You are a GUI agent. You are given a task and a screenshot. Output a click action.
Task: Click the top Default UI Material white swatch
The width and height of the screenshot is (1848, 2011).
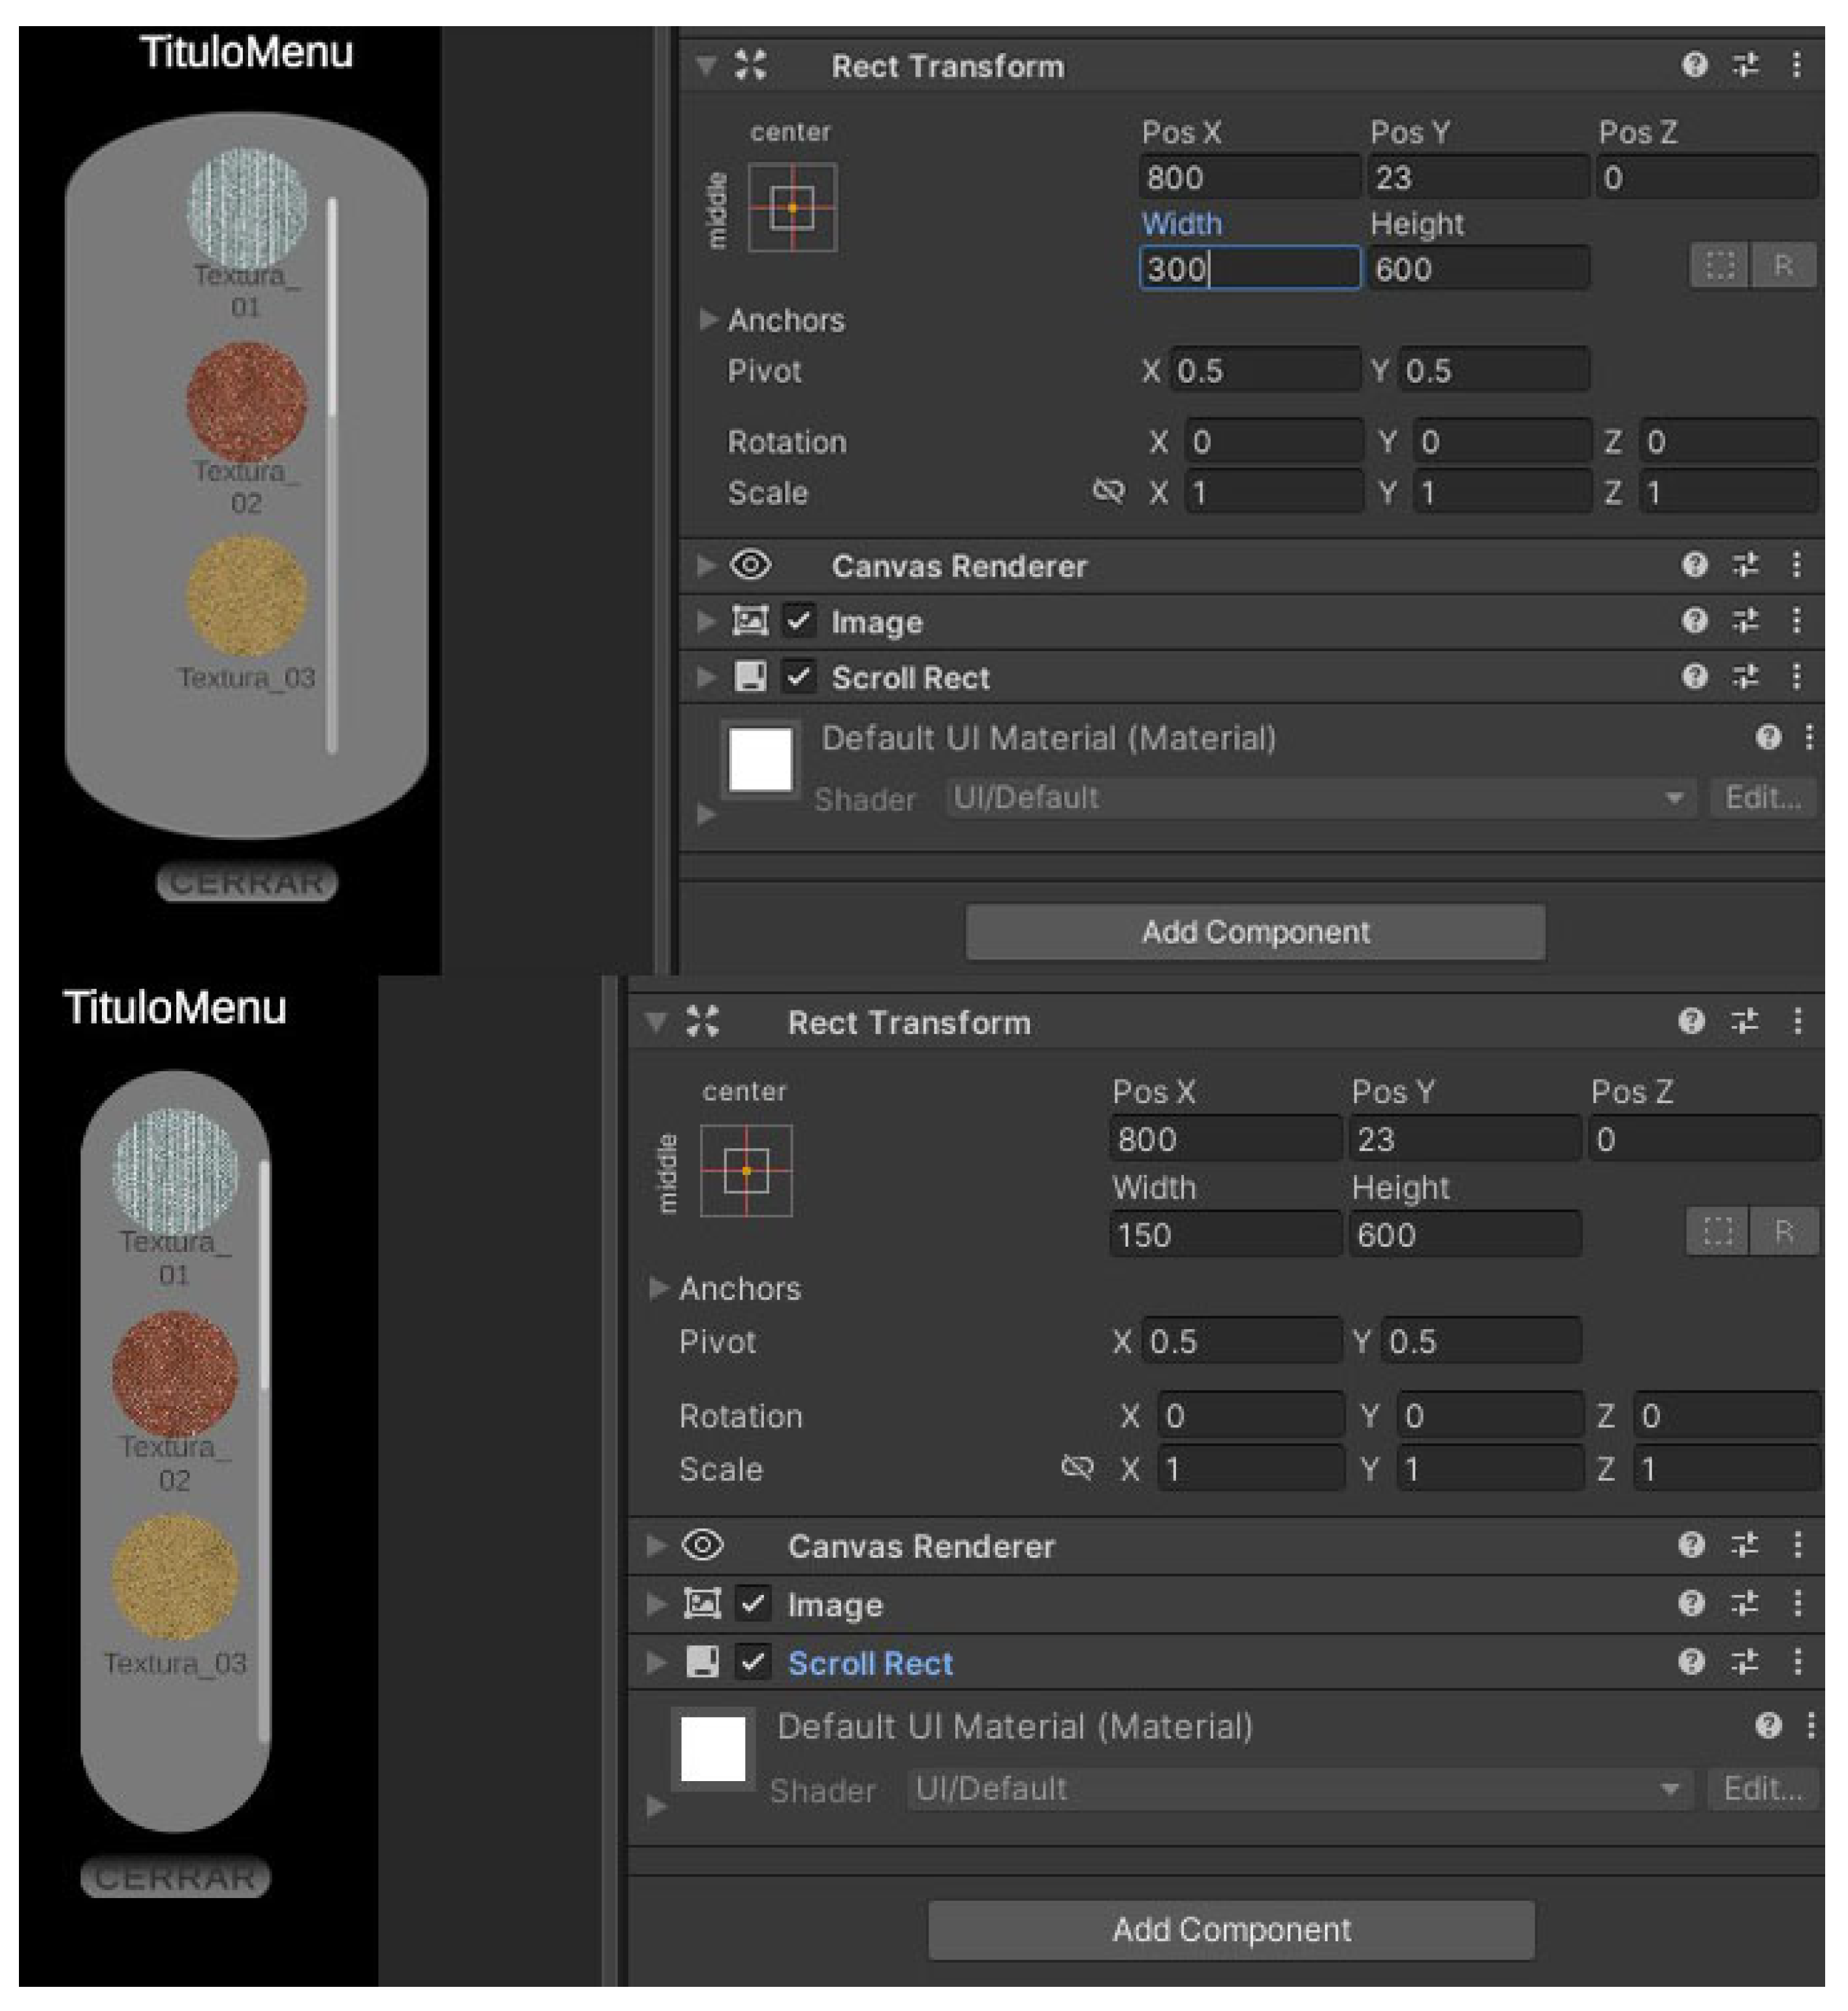click(761, 760)
